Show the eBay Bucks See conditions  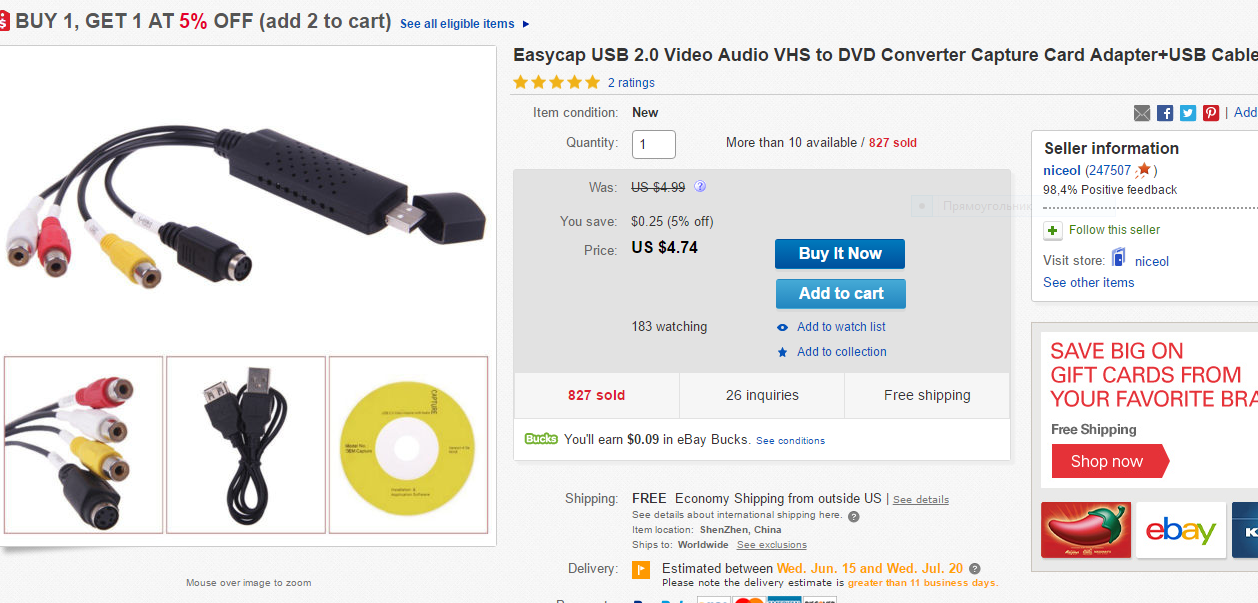pos(790,440)
